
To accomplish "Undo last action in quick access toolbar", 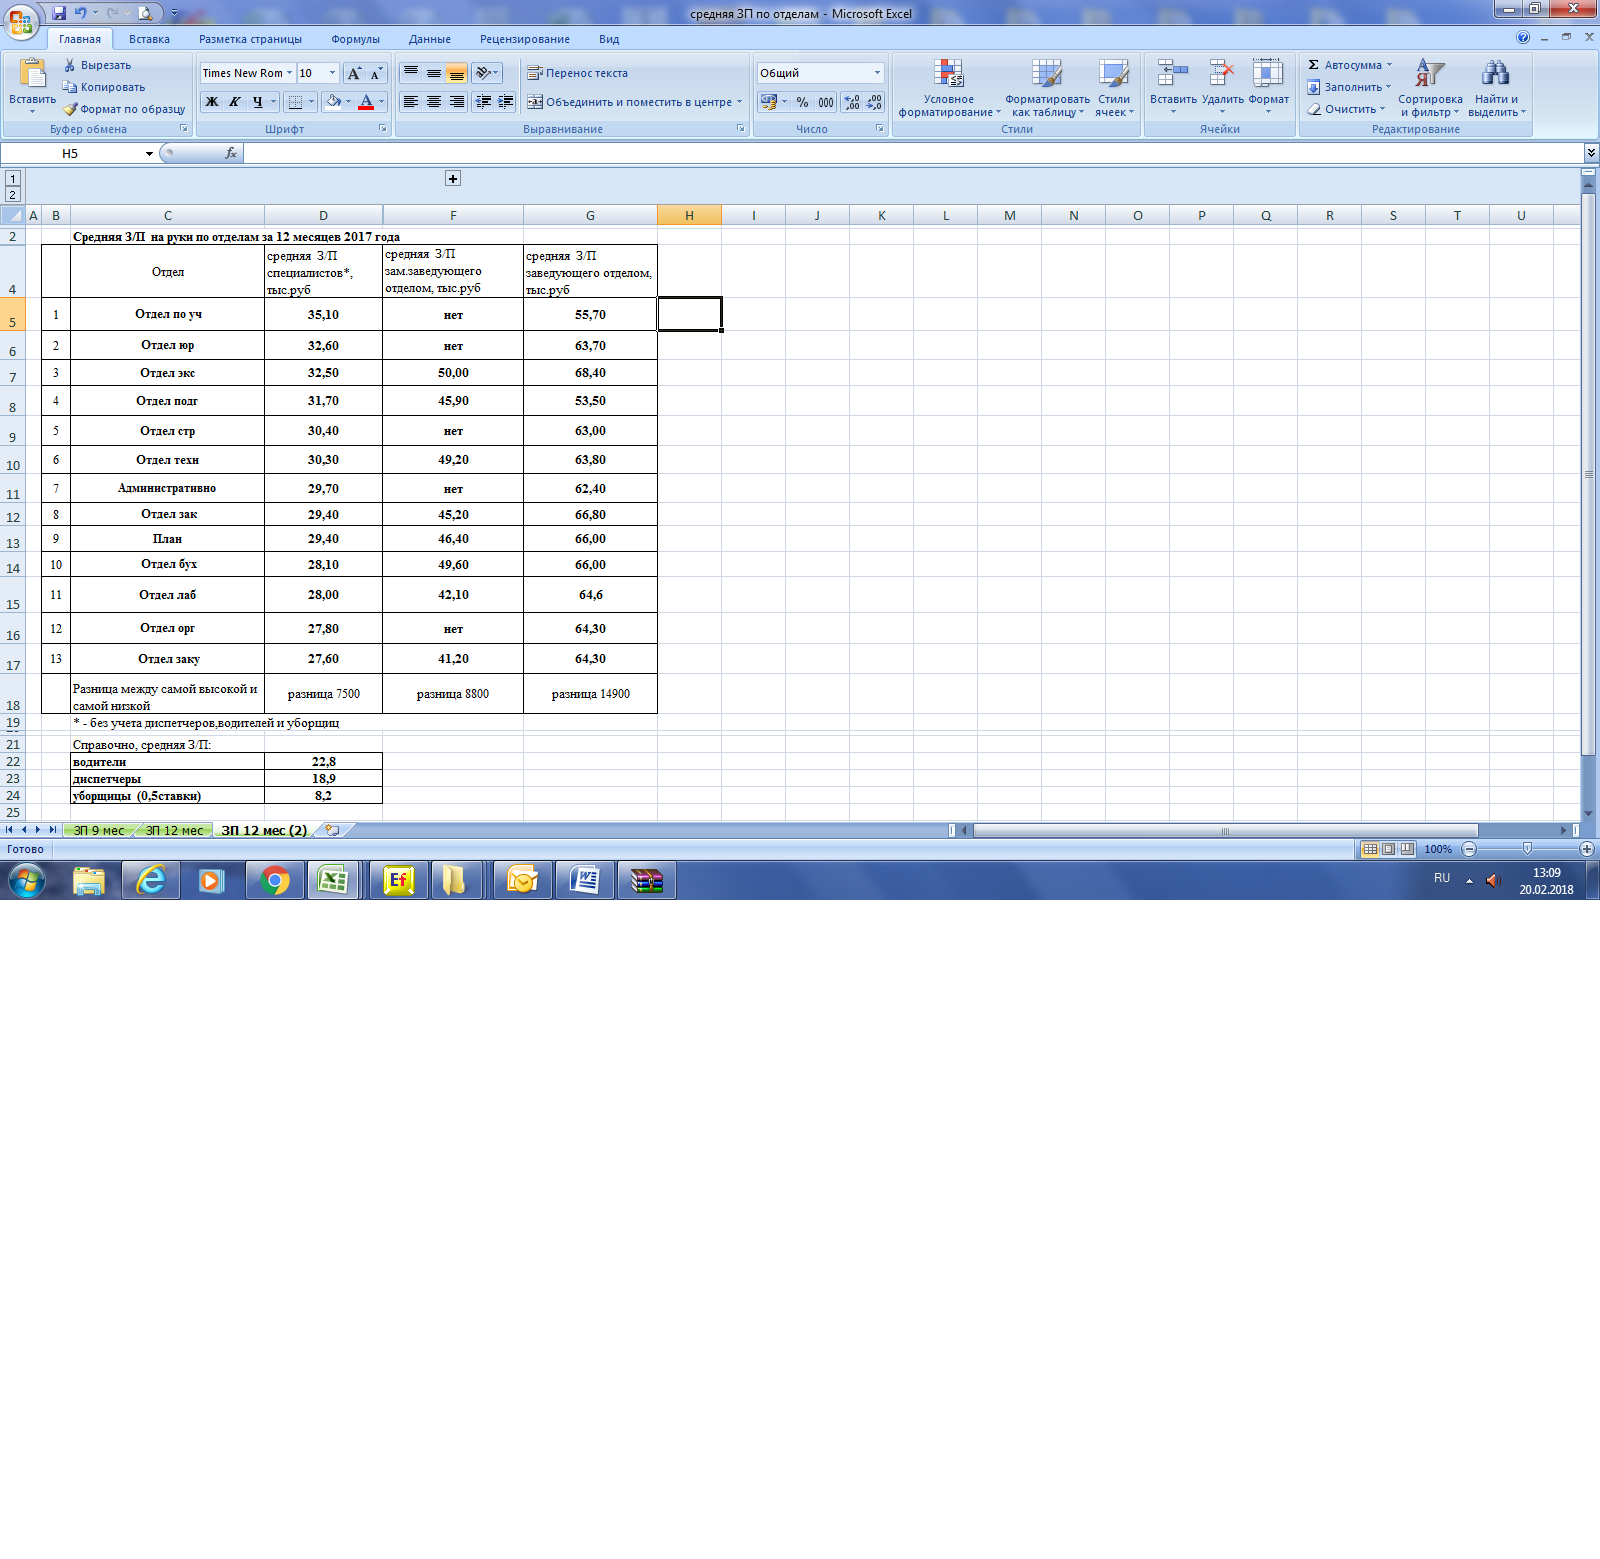I will click(80, 13).
